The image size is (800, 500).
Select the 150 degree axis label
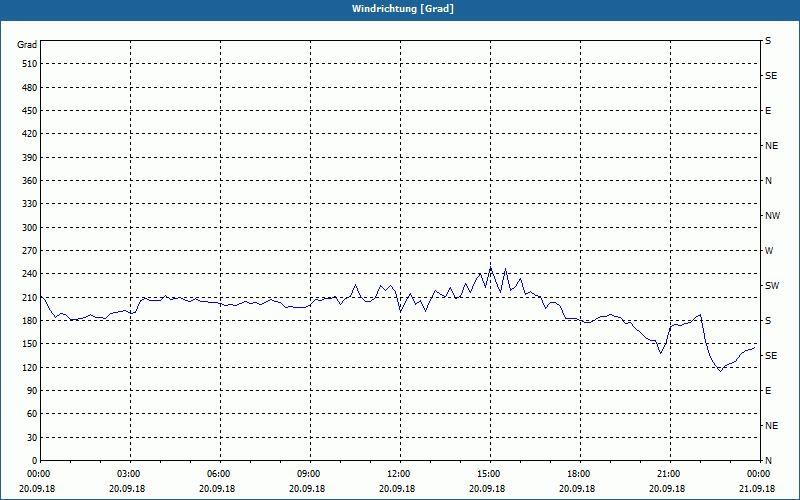click(30, 344)
